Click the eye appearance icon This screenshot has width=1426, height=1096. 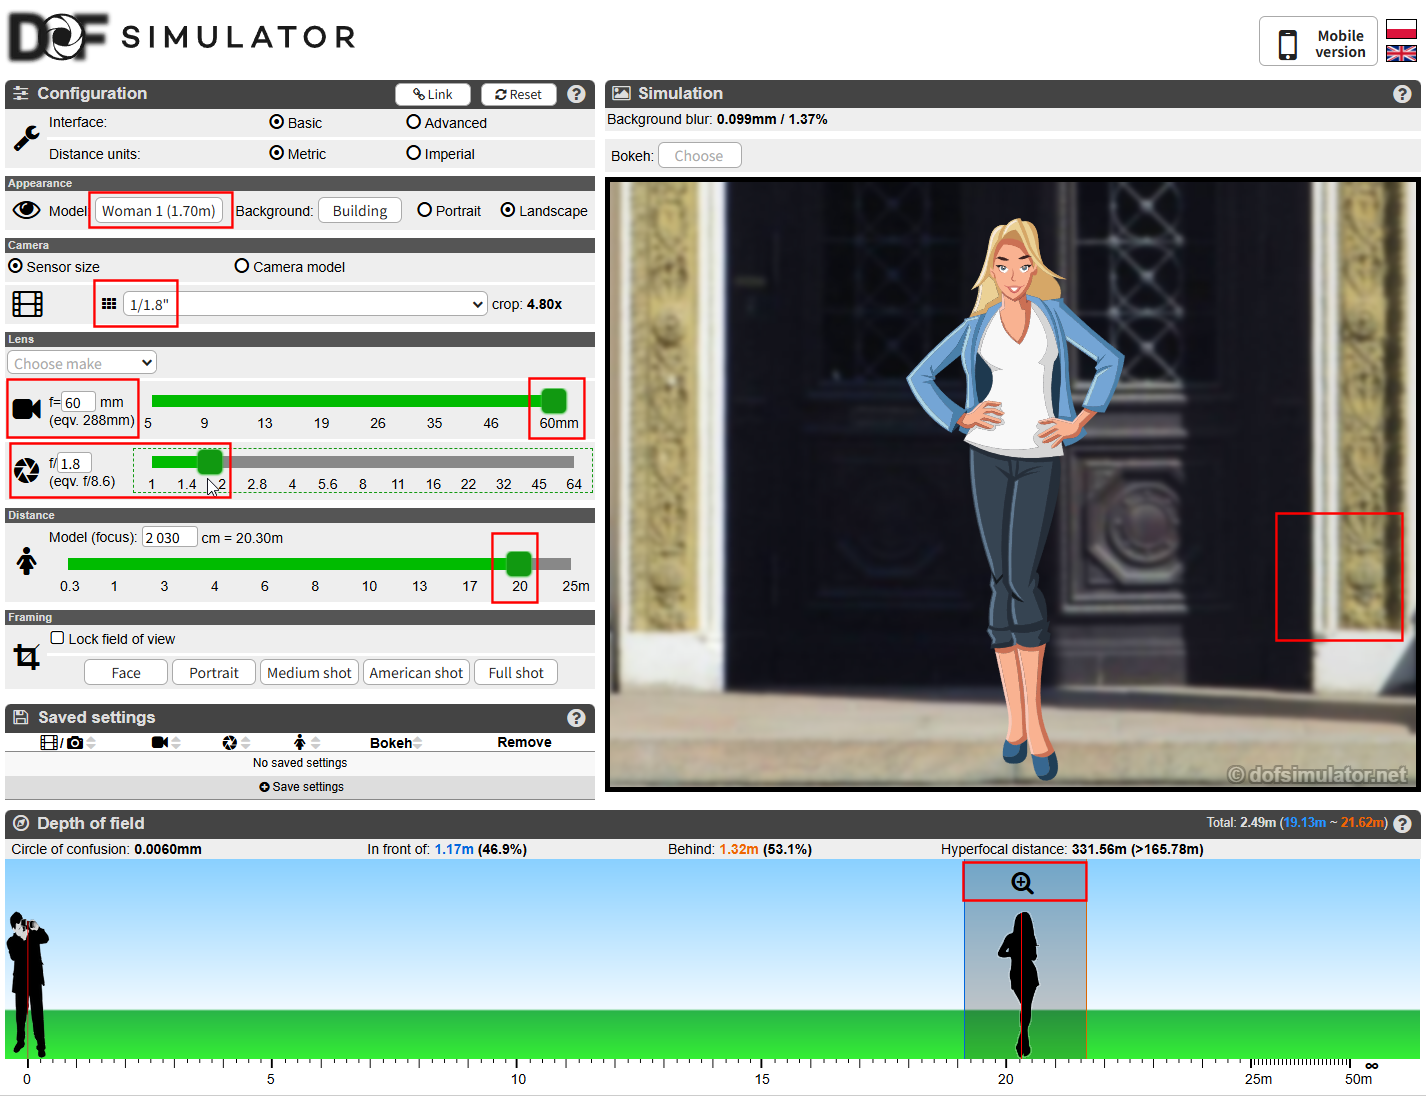point(26,210)
